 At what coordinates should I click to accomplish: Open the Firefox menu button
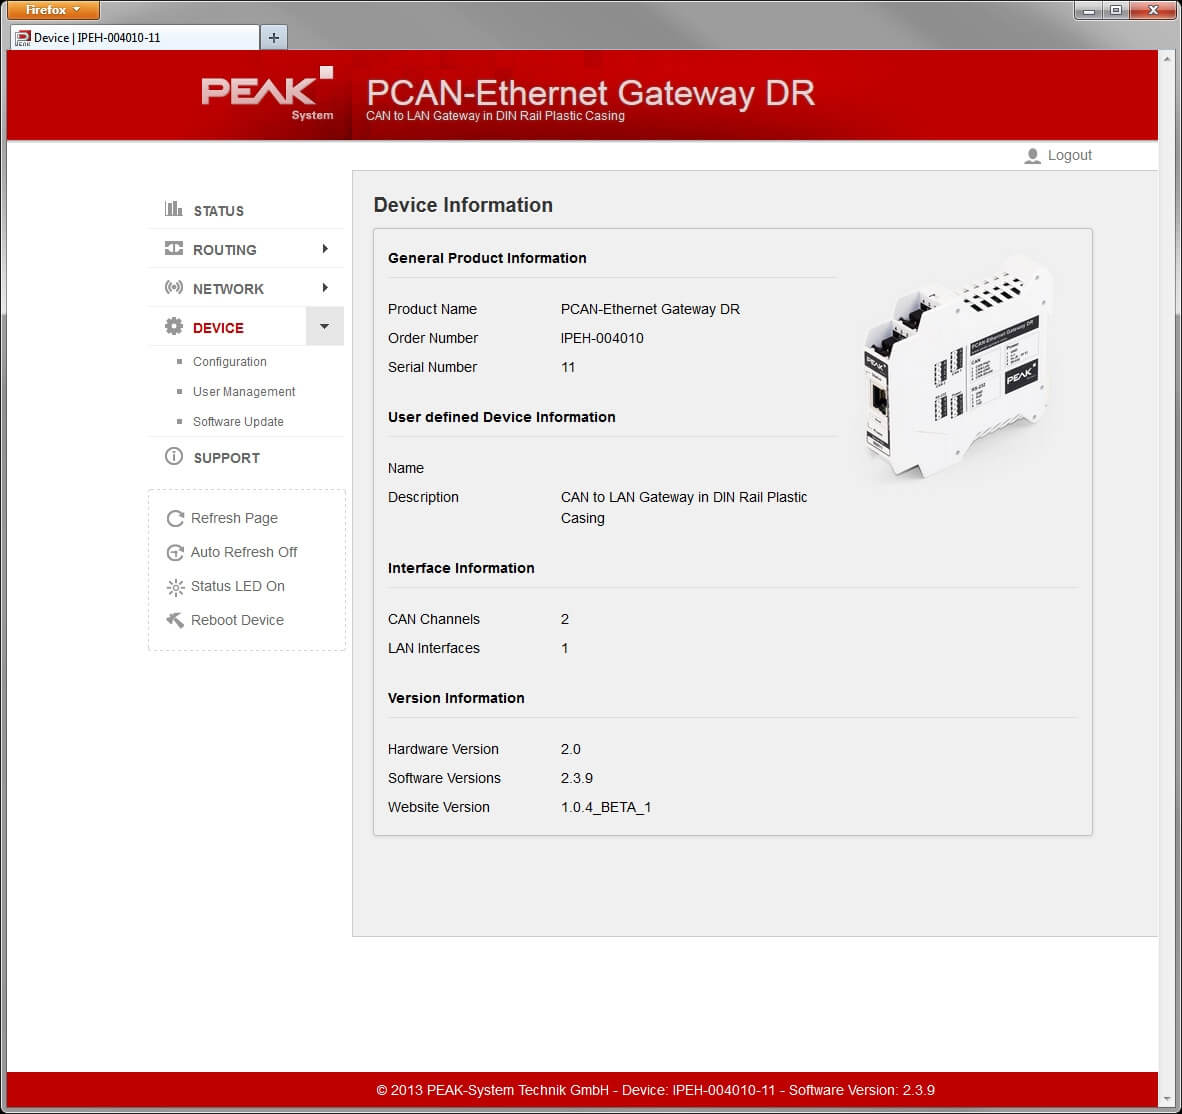point(50,10)
